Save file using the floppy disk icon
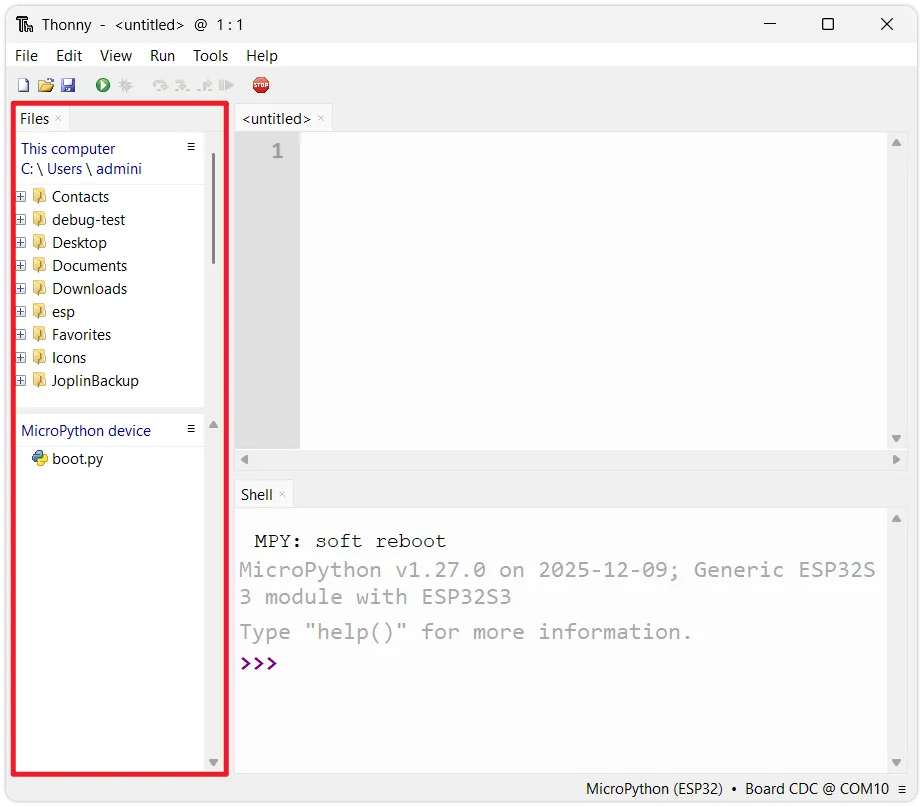This screenshot has width=923, height=807. point(68,86)
